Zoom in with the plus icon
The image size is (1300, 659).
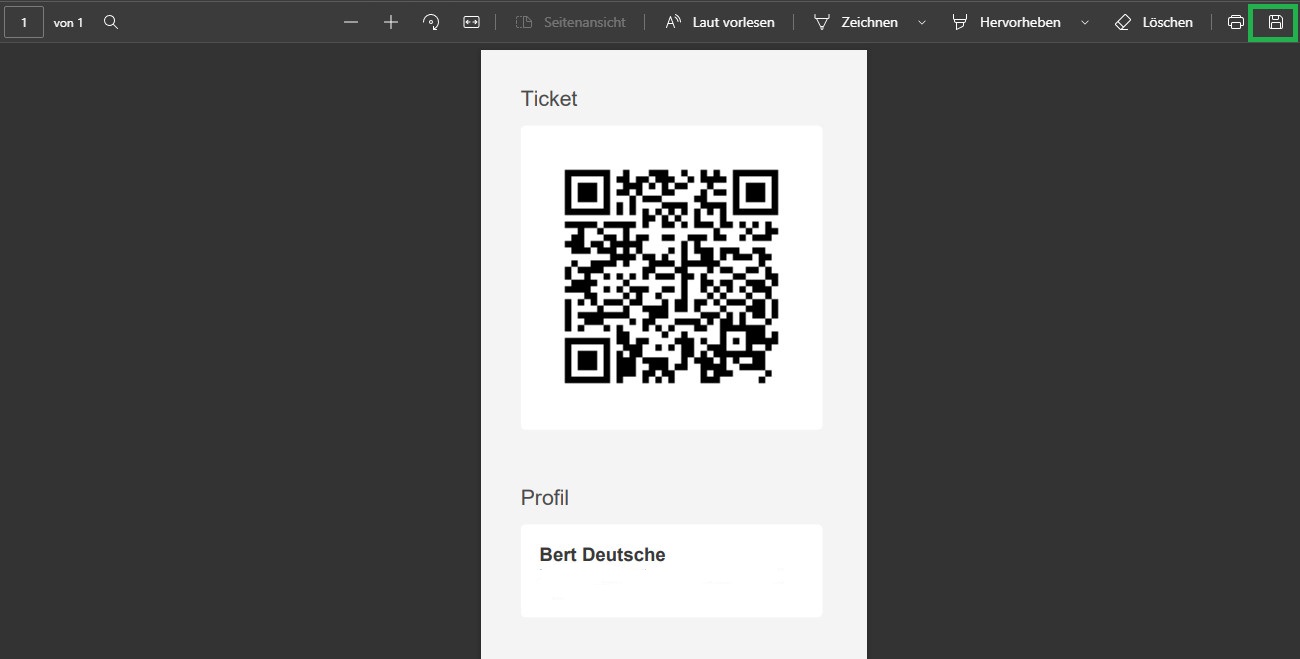click(x=391, y=22)
